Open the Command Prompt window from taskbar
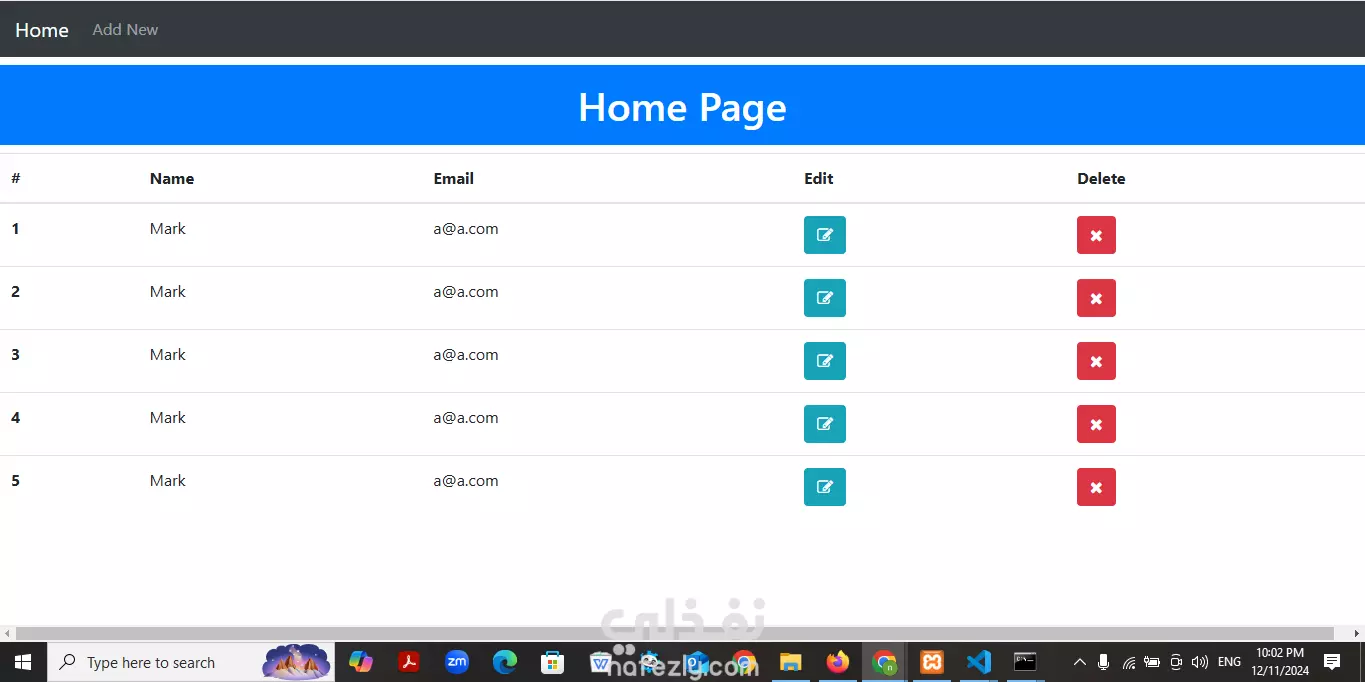The image size is (1365, 682). click(x=1025, y=662)
